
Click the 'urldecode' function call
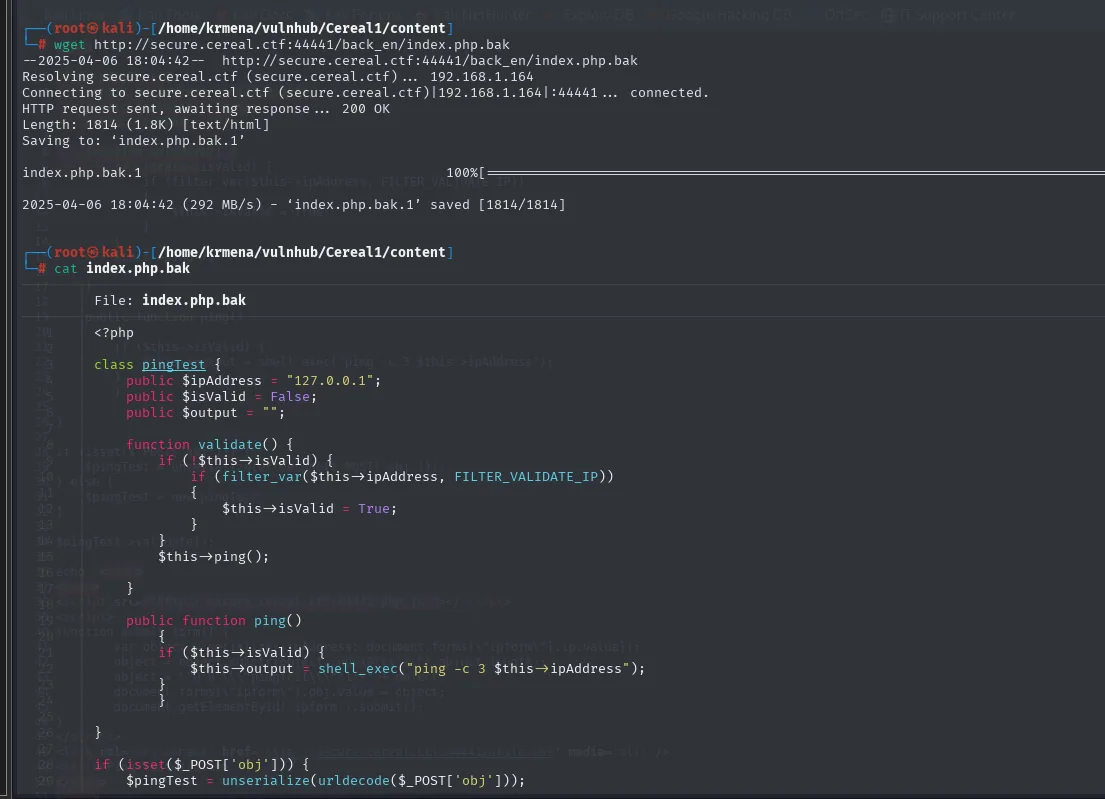(x=354, y=781)
